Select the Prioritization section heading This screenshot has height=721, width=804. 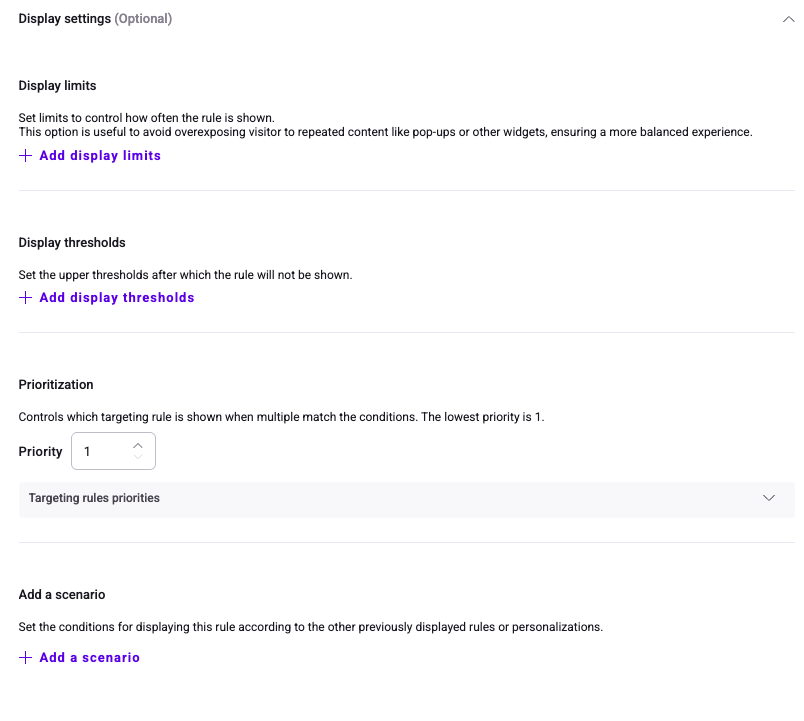(56, 385)
